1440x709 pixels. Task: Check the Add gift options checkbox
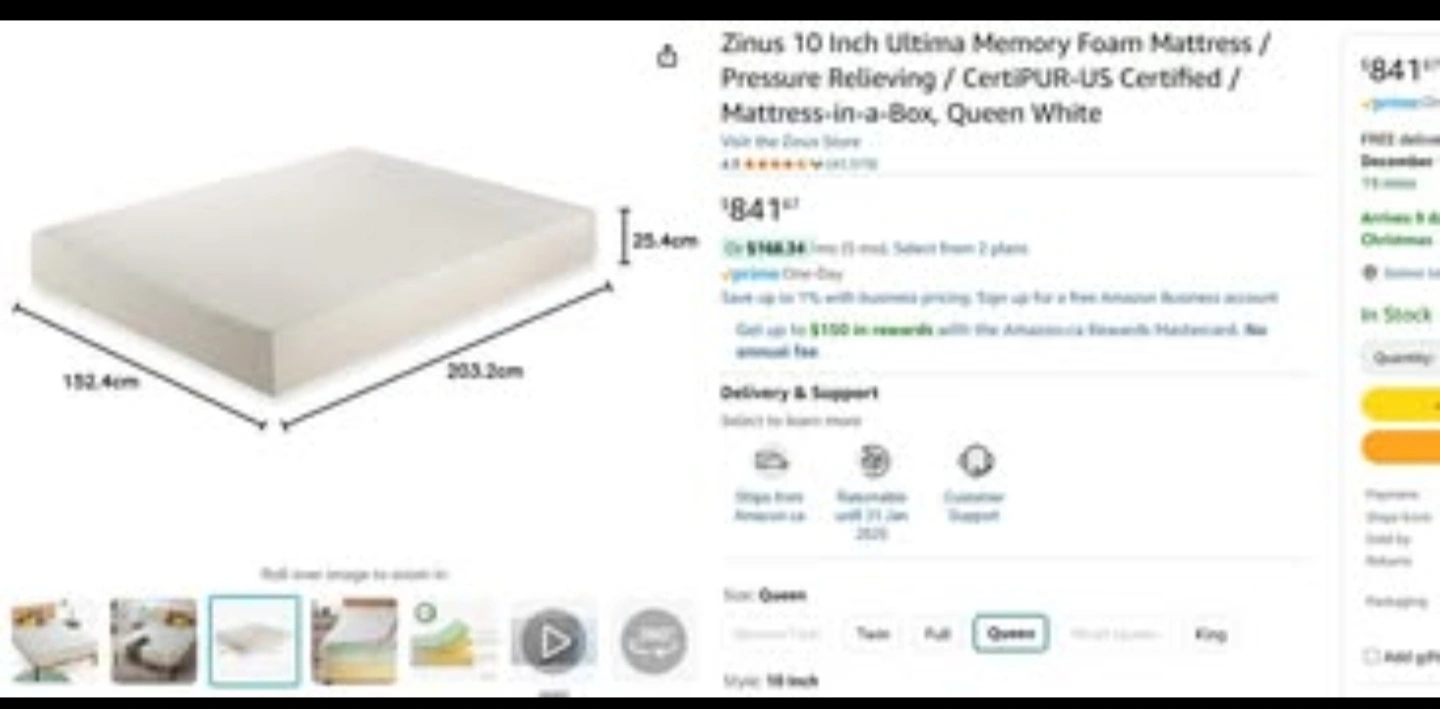pos(1371,656)
